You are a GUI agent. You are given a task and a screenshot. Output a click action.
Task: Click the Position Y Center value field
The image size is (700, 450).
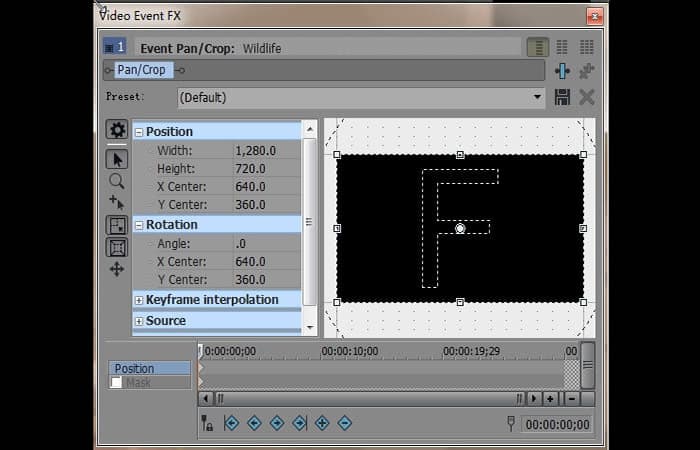pyautogui.click(x=267, y=204)
